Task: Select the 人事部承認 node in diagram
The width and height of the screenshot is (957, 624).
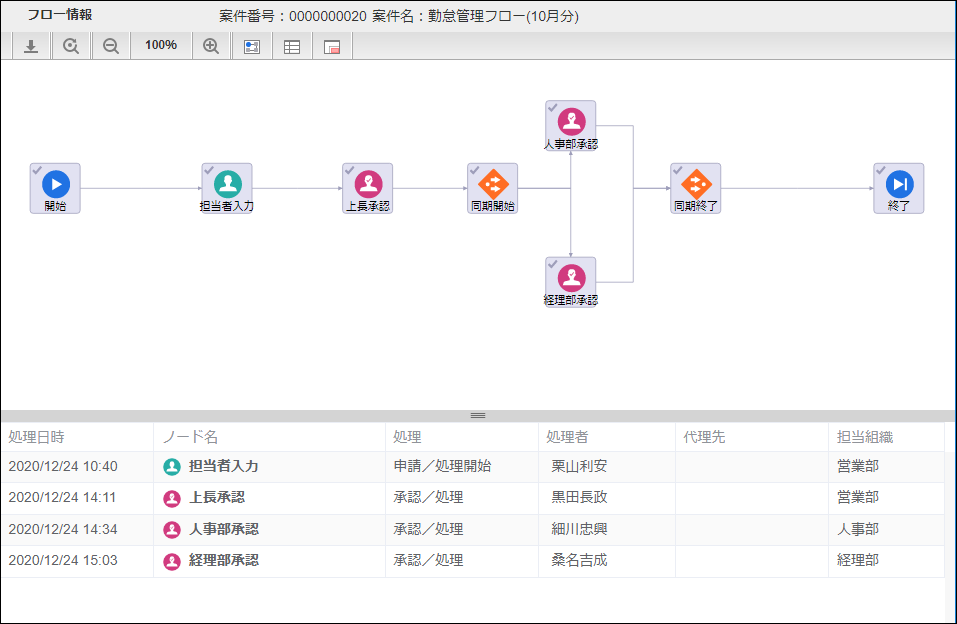Action: (571, 126)
